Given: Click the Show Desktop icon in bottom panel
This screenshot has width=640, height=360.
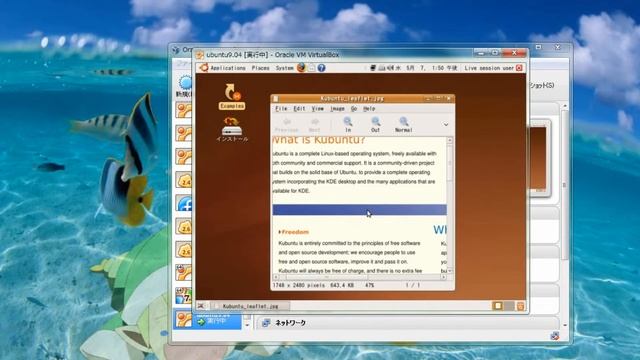Looking at the screenshot, I should [x=201, y=306].
